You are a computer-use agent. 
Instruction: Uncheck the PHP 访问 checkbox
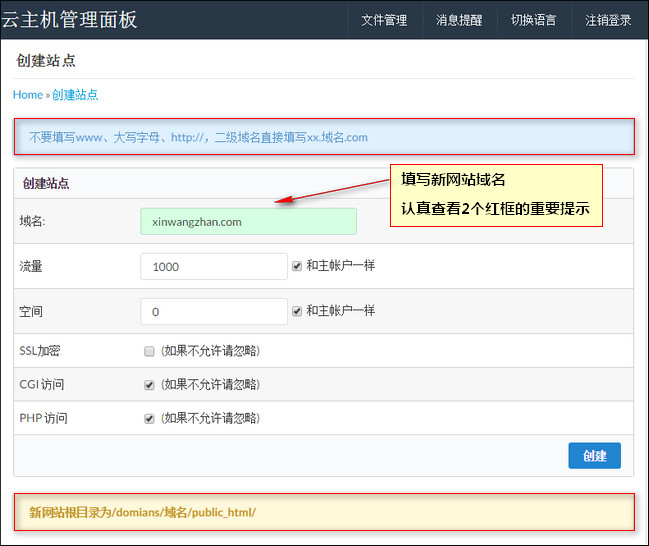[x=149, y=419]
